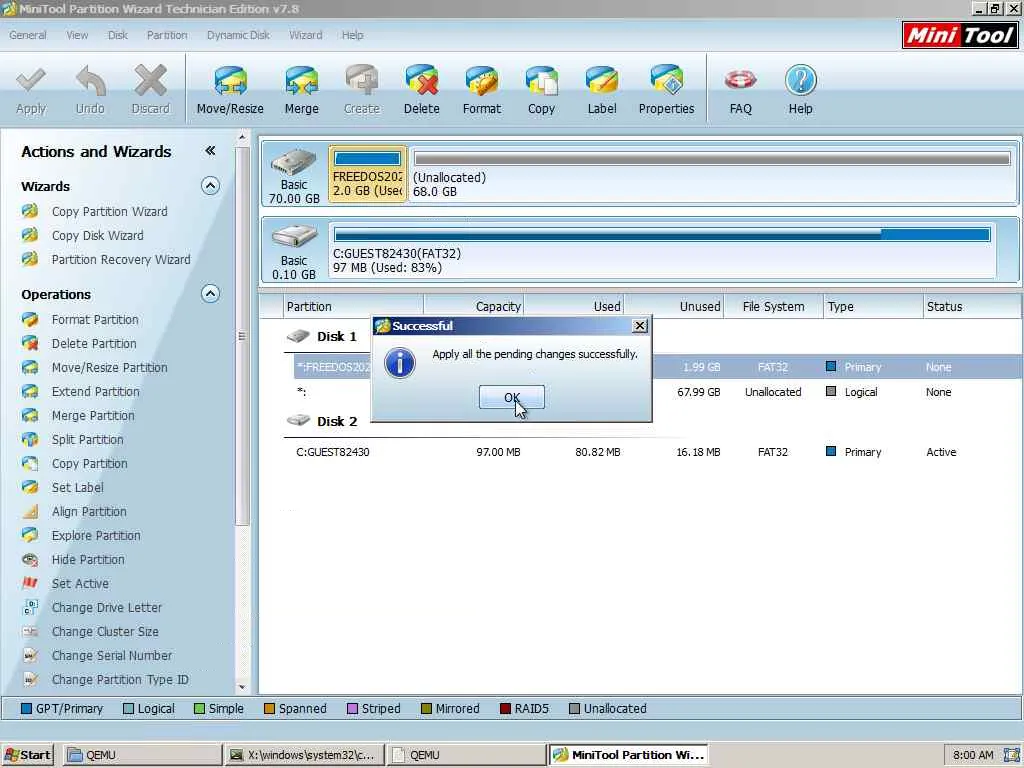Close the Successful dialog
This screenshot has width=1024, height=768.
640,326
